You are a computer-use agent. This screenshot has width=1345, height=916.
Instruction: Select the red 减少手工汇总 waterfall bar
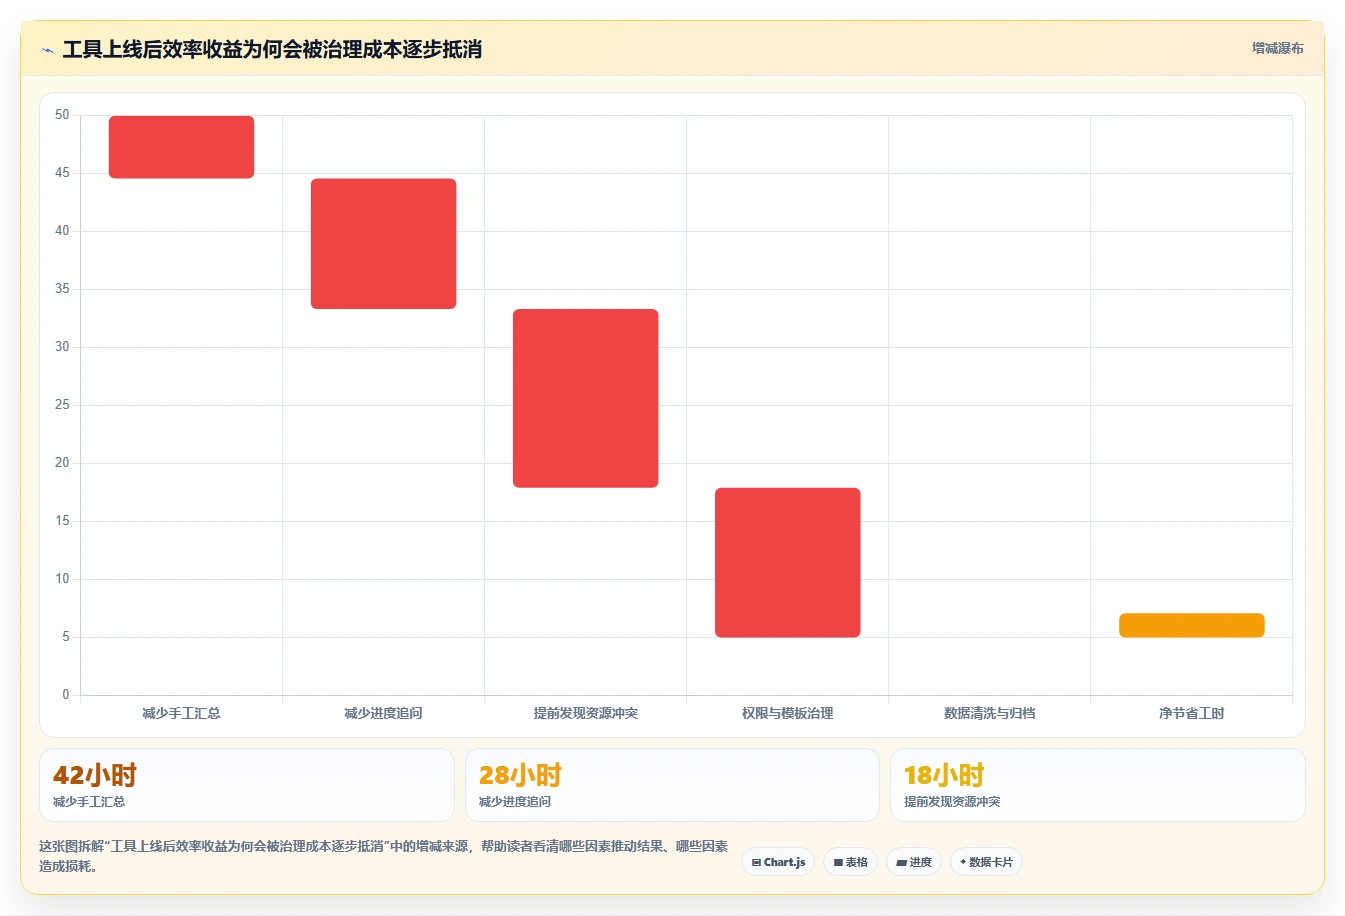(x=181, y=147)
